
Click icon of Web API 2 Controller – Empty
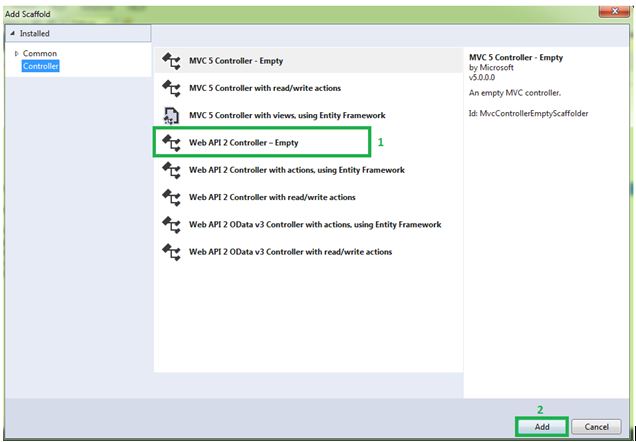171,143
